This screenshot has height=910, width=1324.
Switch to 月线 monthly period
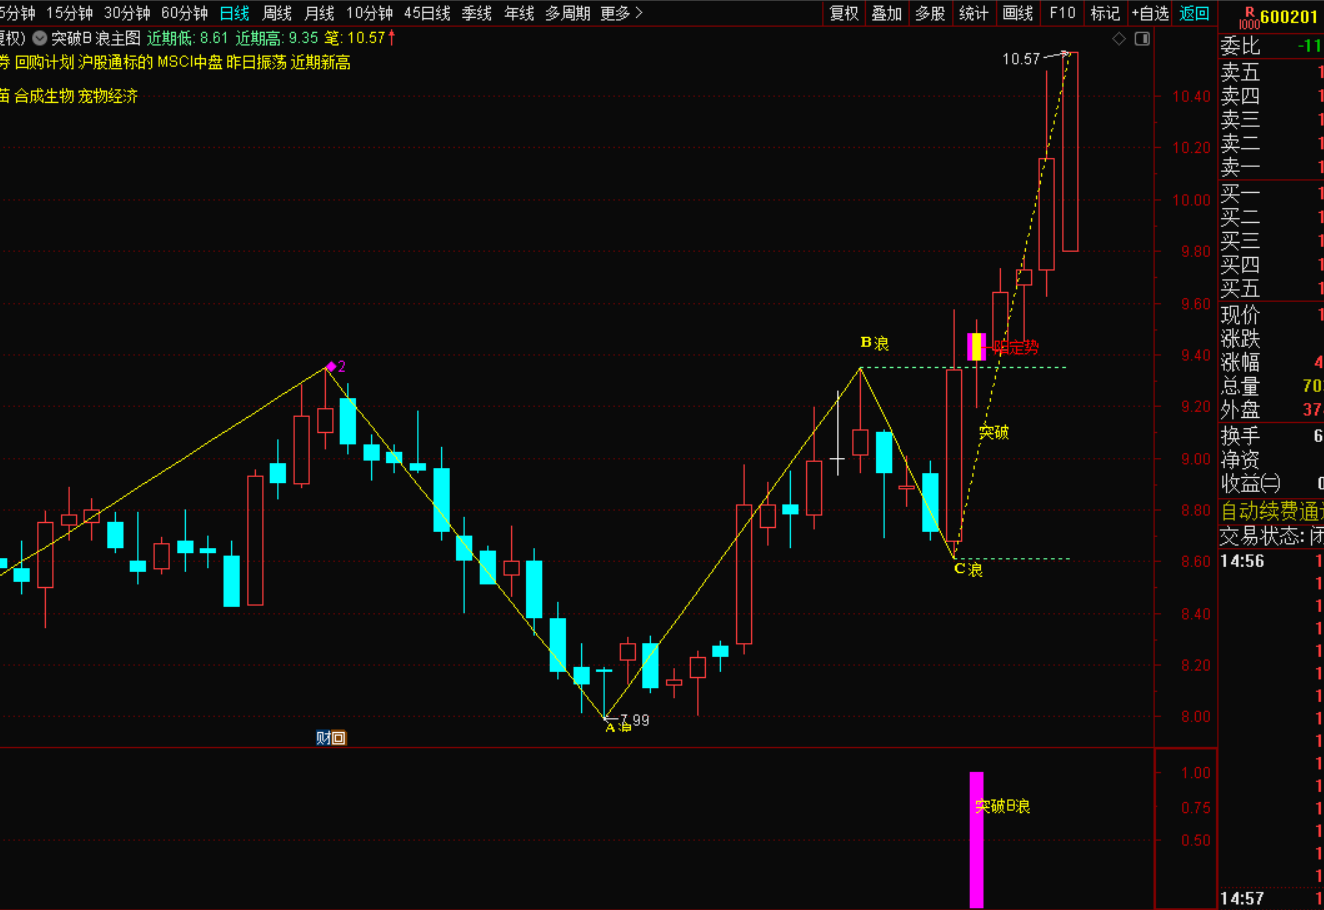tap(319, 13)
